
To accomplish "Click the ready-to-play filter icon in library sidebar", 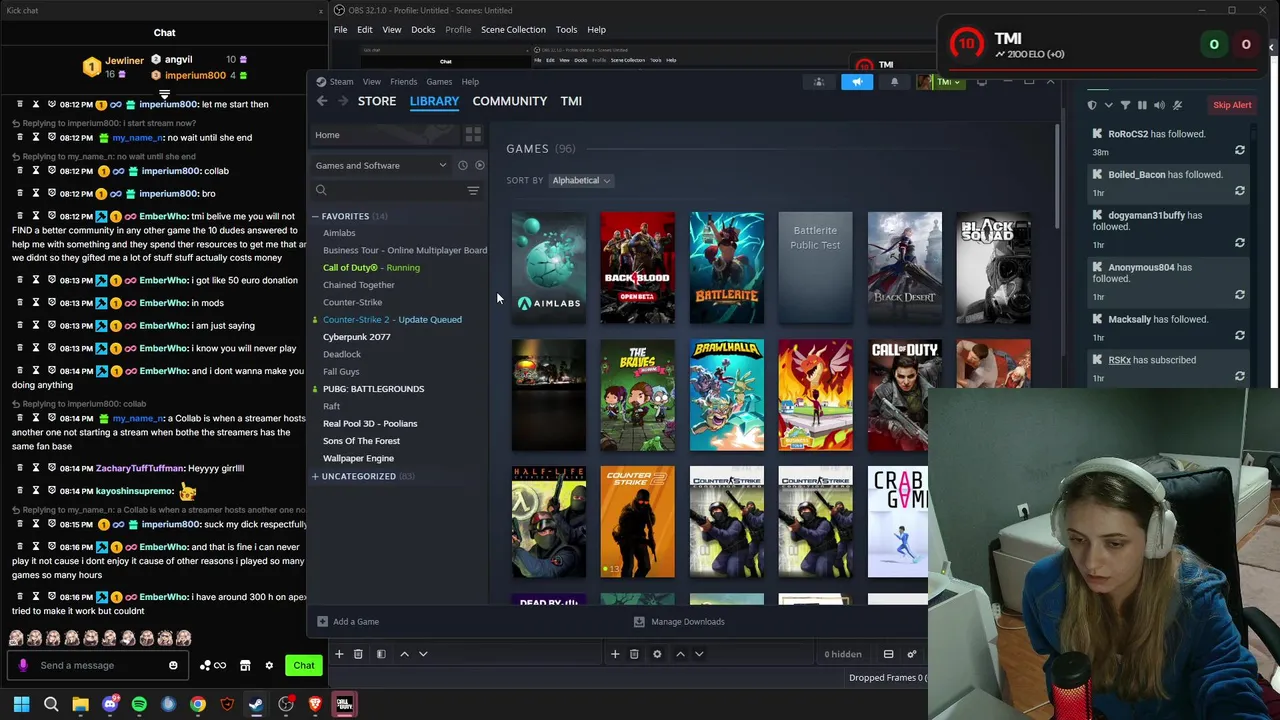I will [480, 165].
